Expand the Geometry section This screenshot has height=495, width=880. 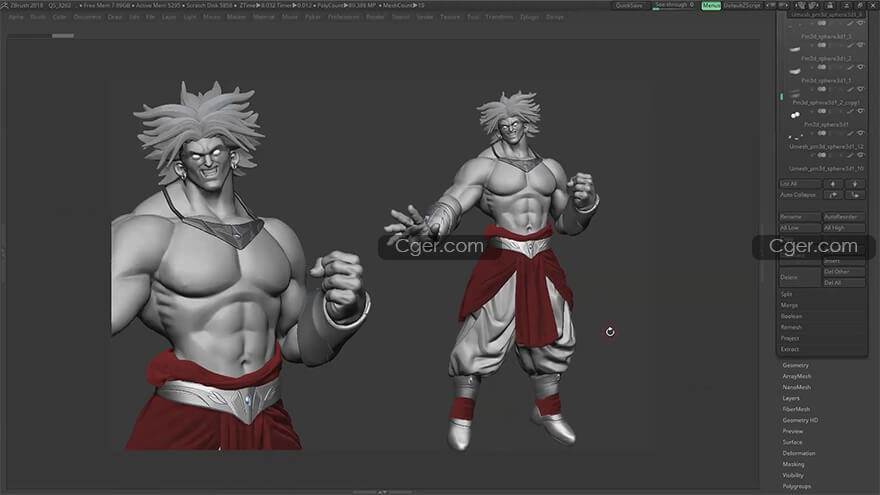[796, 365]
